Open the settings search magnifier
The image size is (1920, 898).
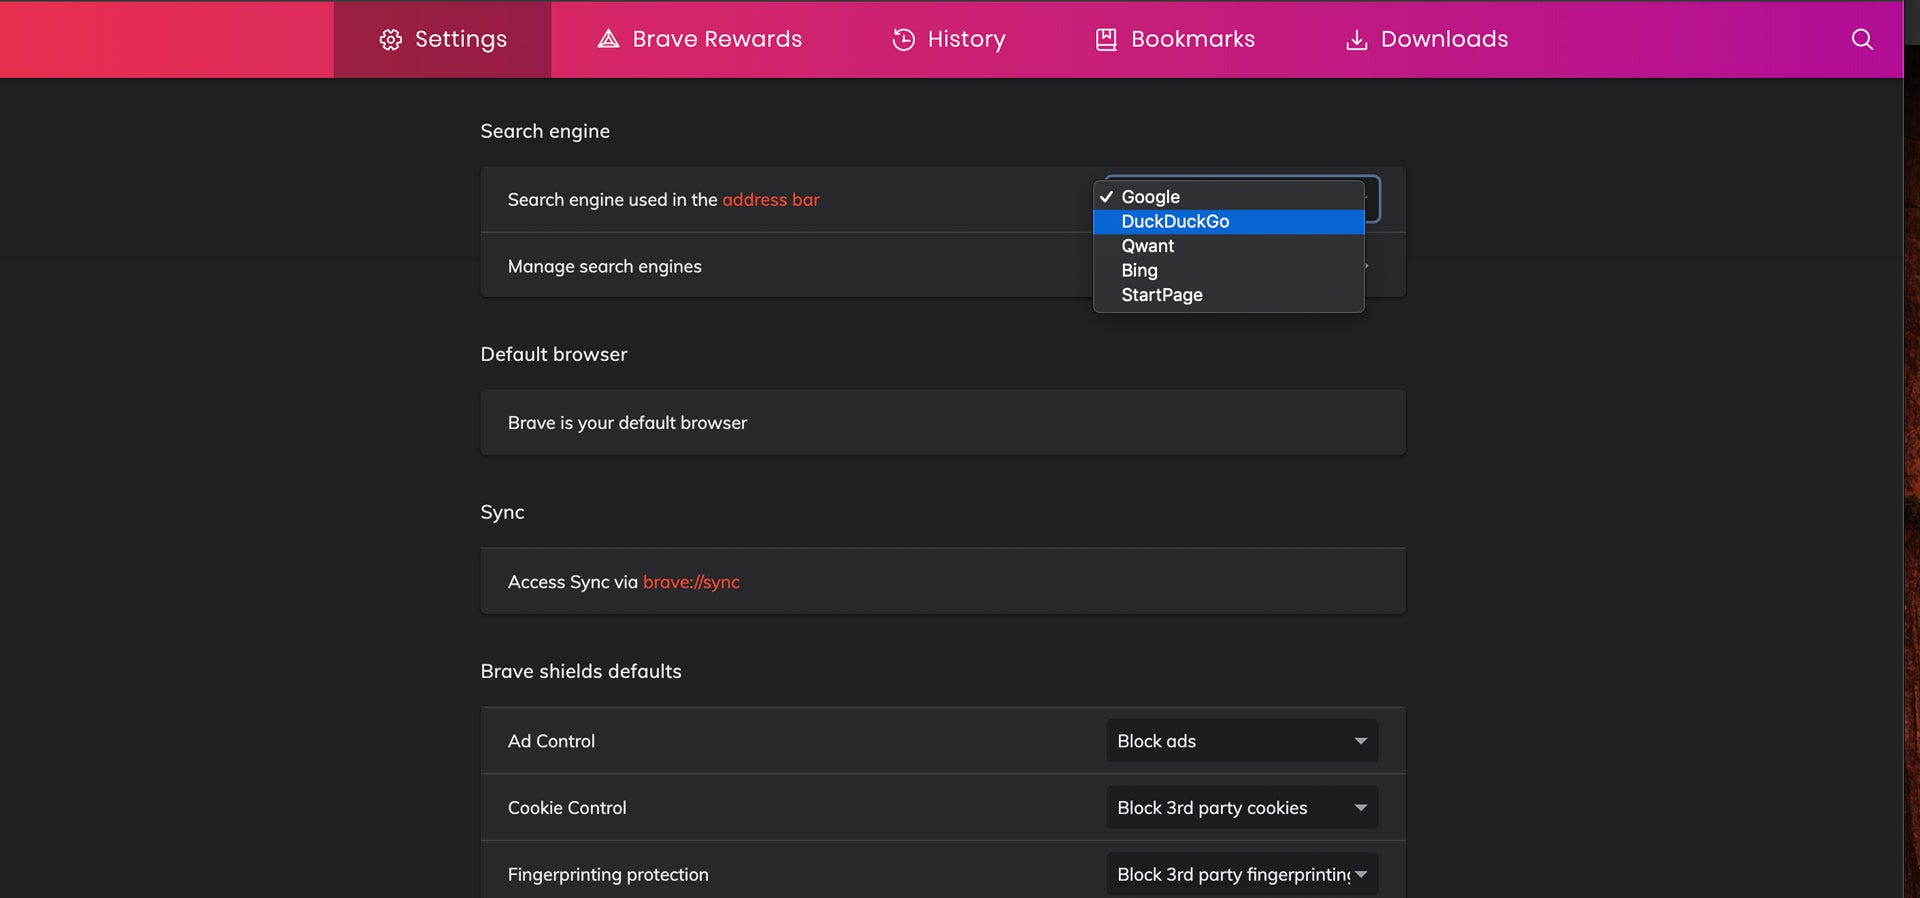1861,39
